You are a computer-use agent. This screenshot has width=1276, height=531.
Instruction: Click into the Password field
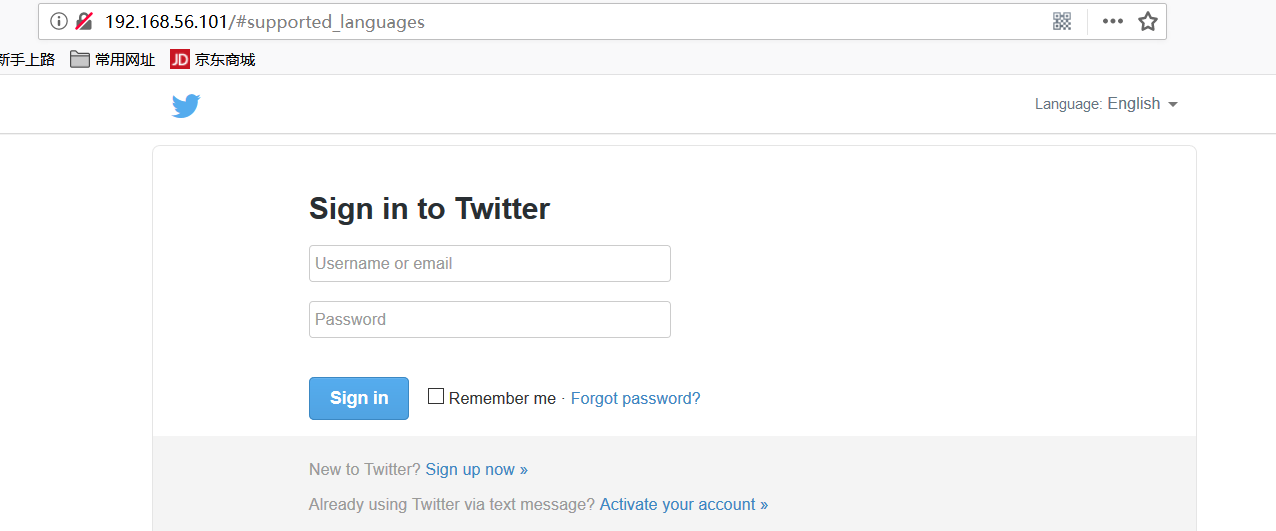(489, 320)
